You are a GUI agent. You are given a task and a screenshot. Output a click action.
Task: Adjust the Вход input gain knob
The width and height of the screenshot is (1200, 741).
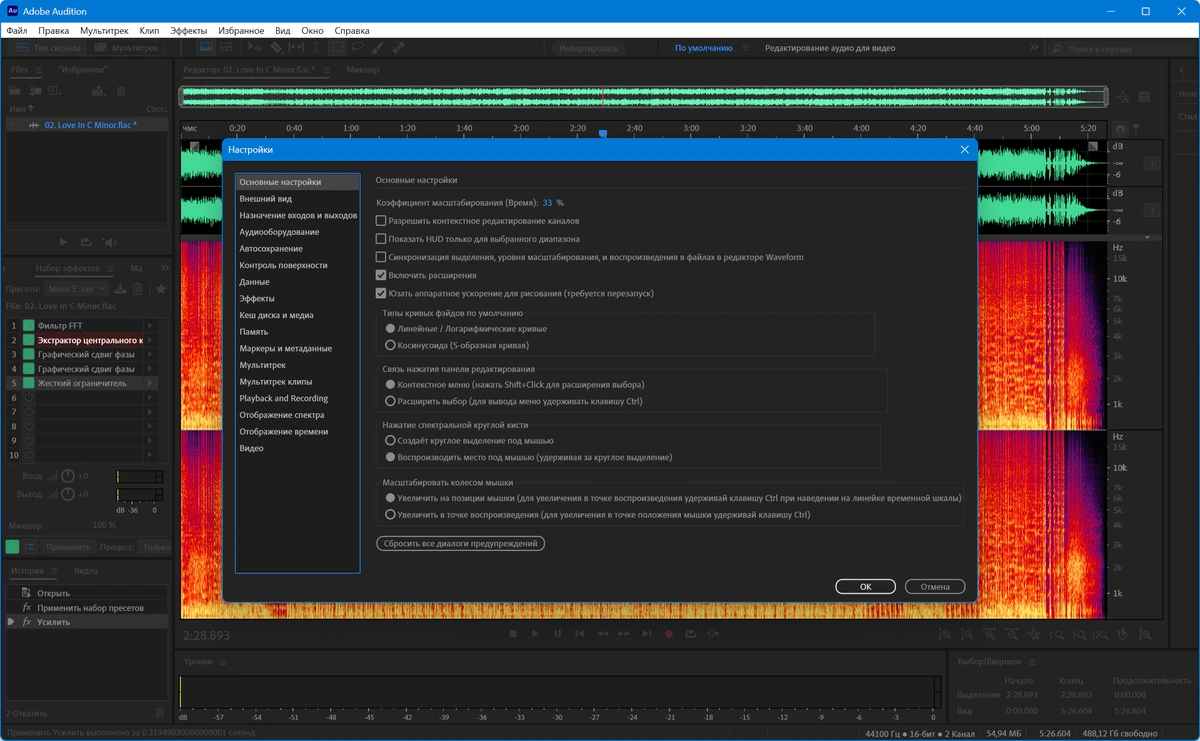[68, 476]
